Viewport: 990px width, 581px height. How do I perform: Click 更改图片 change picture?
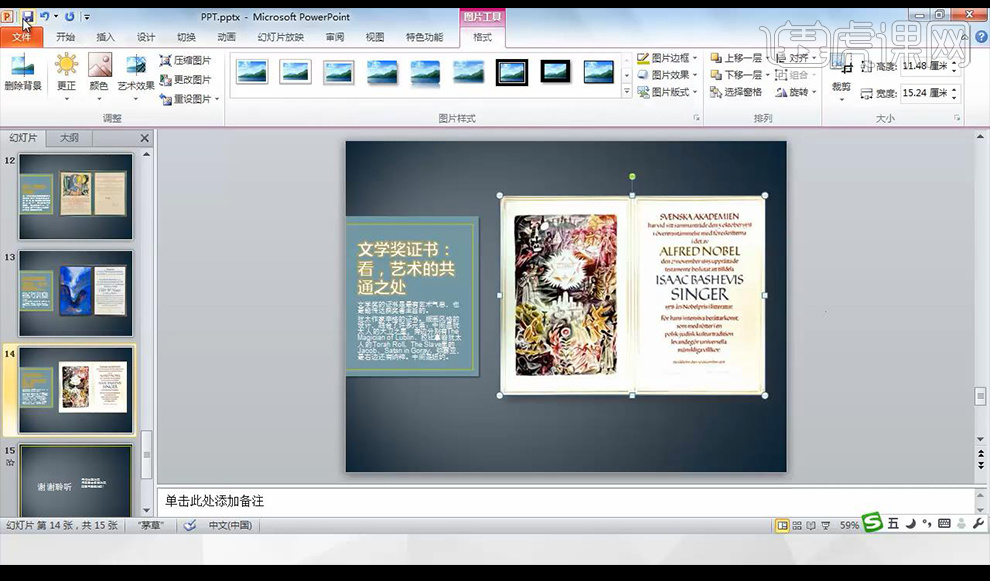[x=185, y=80]
